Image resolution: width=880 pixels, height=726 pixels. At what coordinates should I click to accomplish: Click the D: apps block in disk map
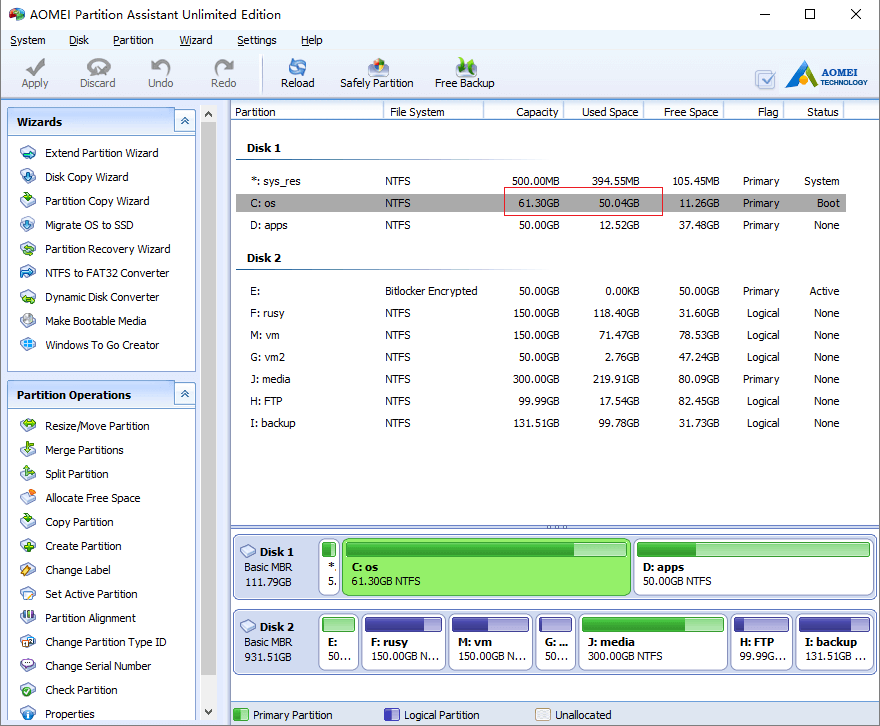click(753, 567)
